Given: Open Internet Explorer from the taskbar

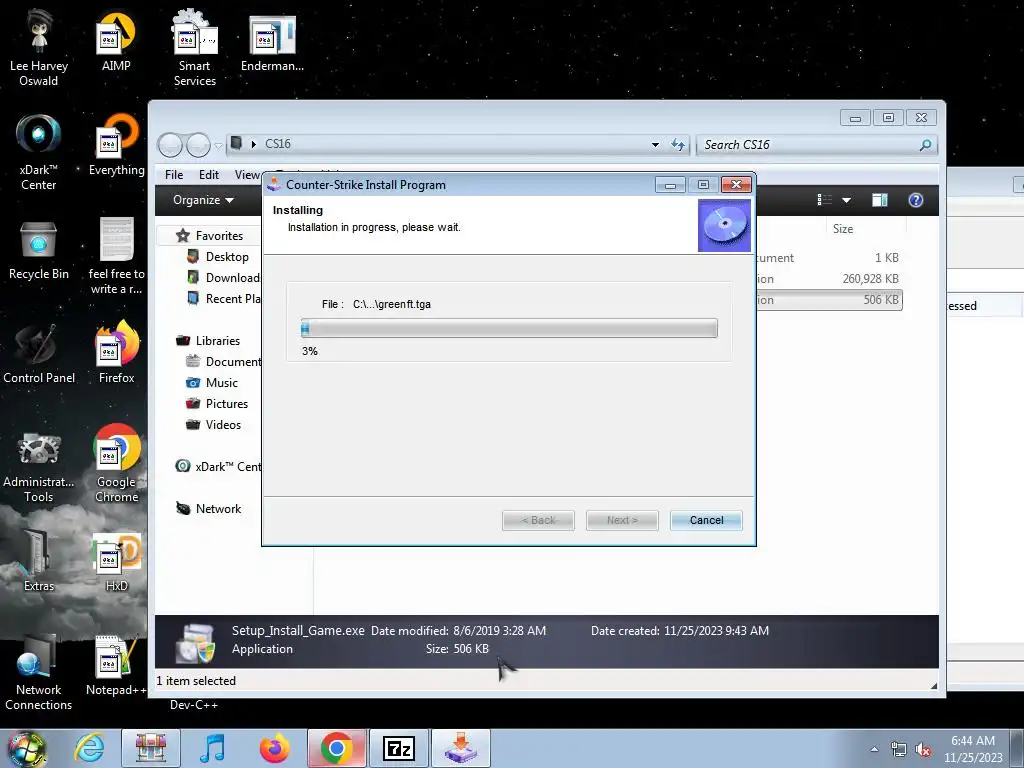Looking at the screenshot, I should pos(89,748).
